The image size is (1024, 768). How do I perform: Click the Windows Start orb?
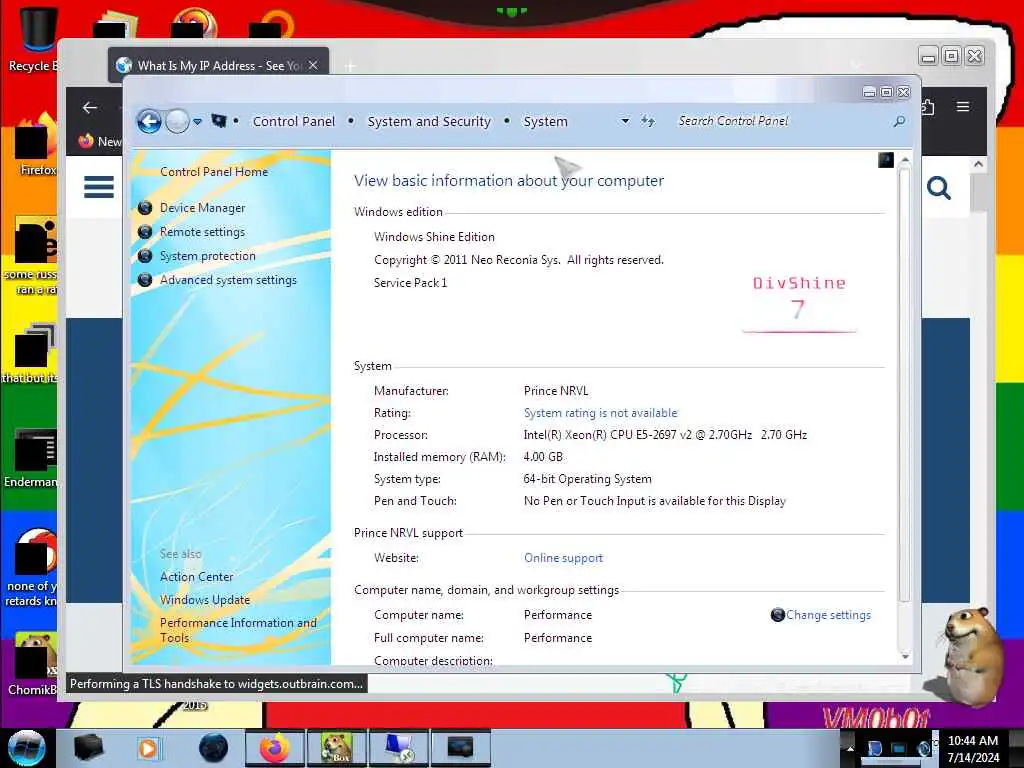[x=26, y=748]
